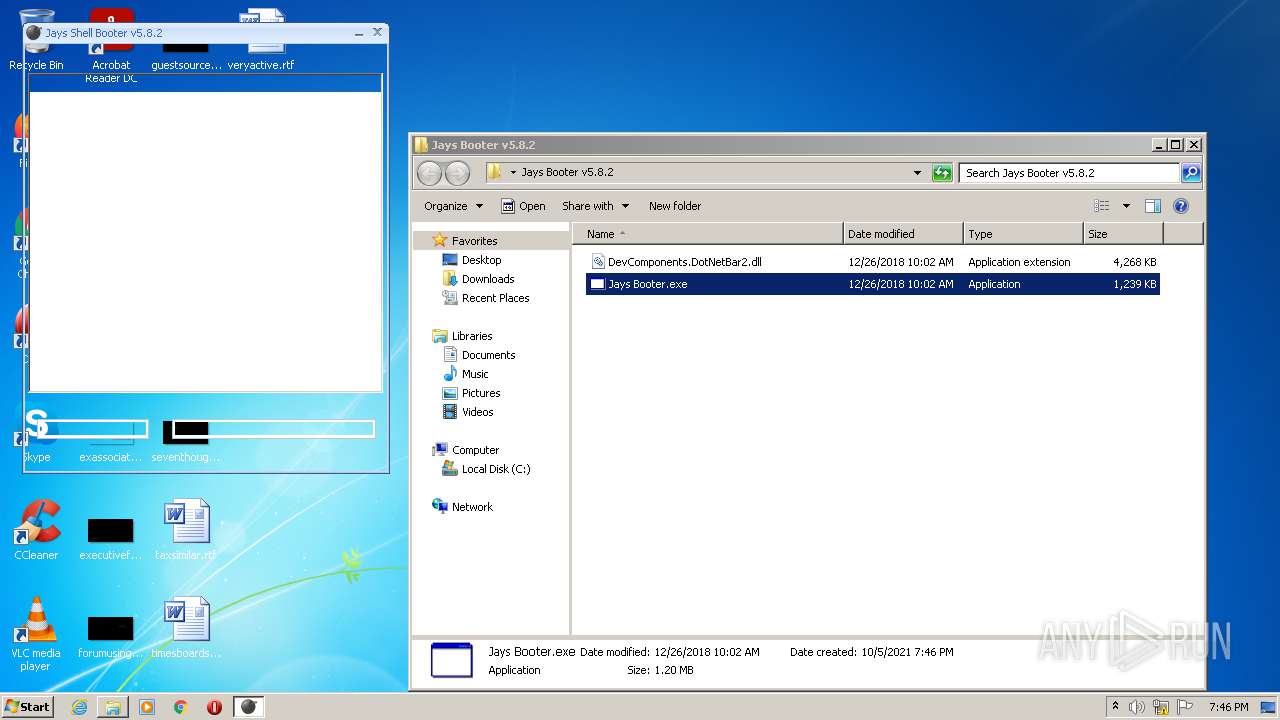
Task: Show hidden system tray icons
Action: point(1115,707)
